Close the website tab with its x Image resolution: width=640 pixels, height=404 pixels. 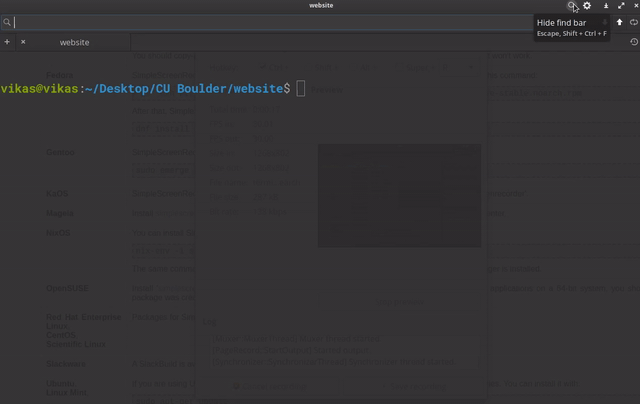tap(23, 42)
